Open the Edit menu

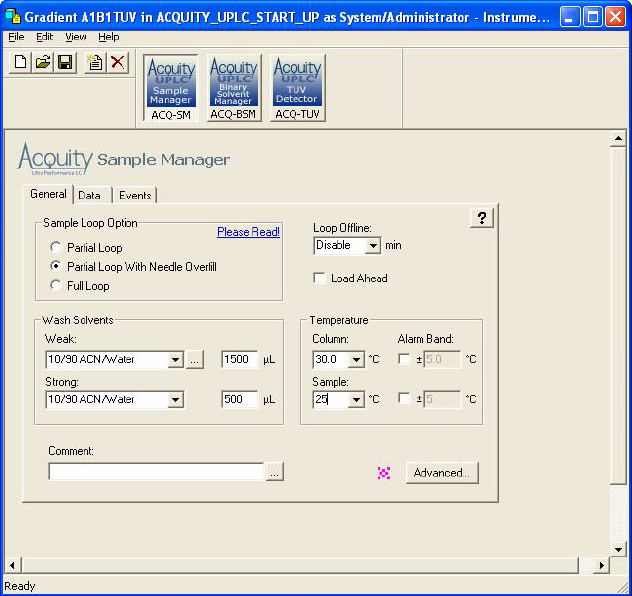44,37
